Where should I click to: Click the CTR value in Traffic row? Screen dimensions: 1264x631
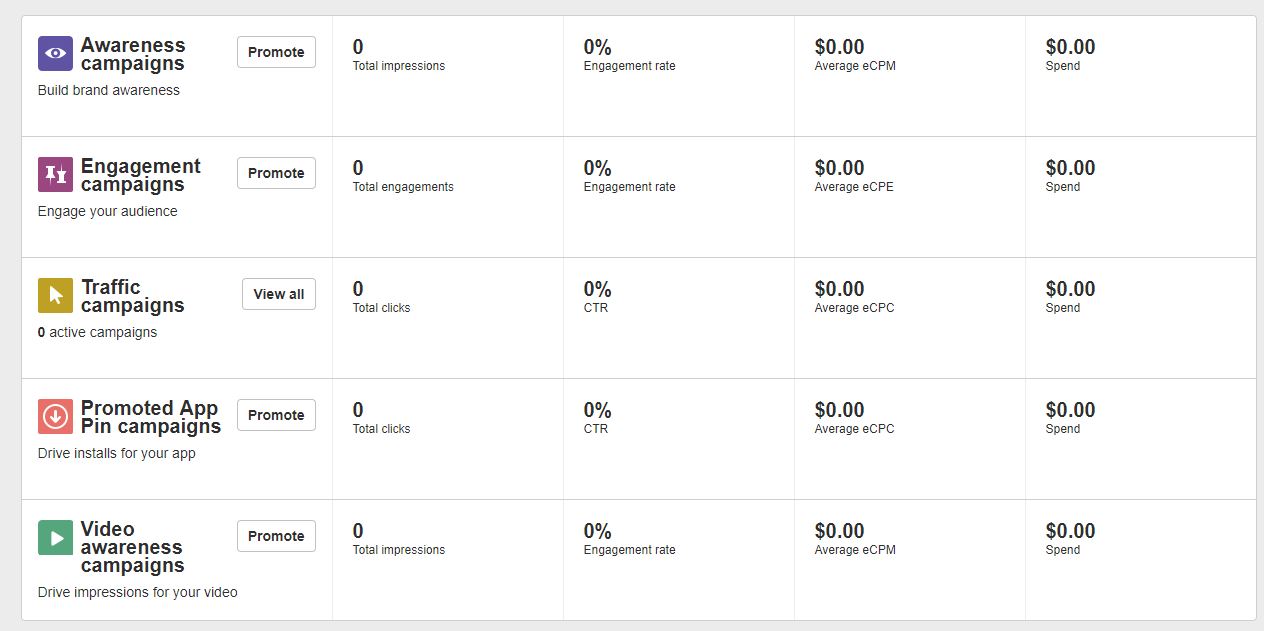pos(597,289)
